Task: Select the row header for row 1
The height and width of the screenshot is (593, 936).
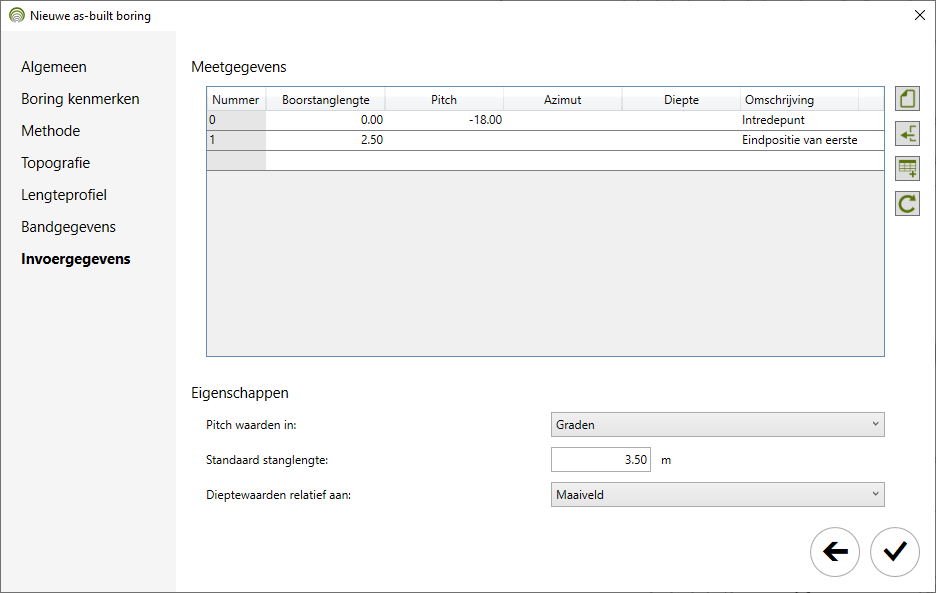Action: click(236, 140)
